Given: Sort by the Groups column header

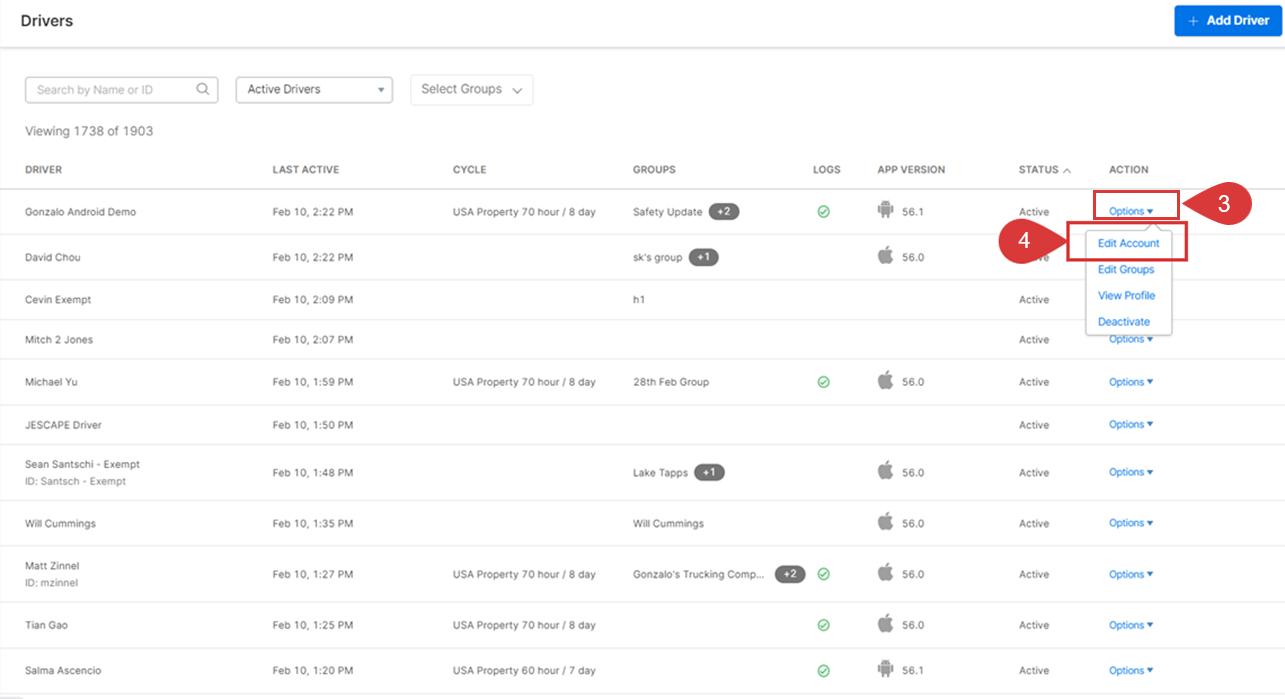Looking at the screenshot, I should (654, 170).
